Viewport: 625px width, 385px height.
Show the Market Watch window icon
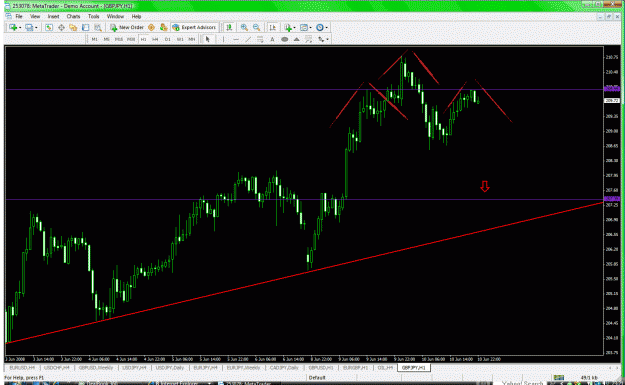(x=49, y=28)
